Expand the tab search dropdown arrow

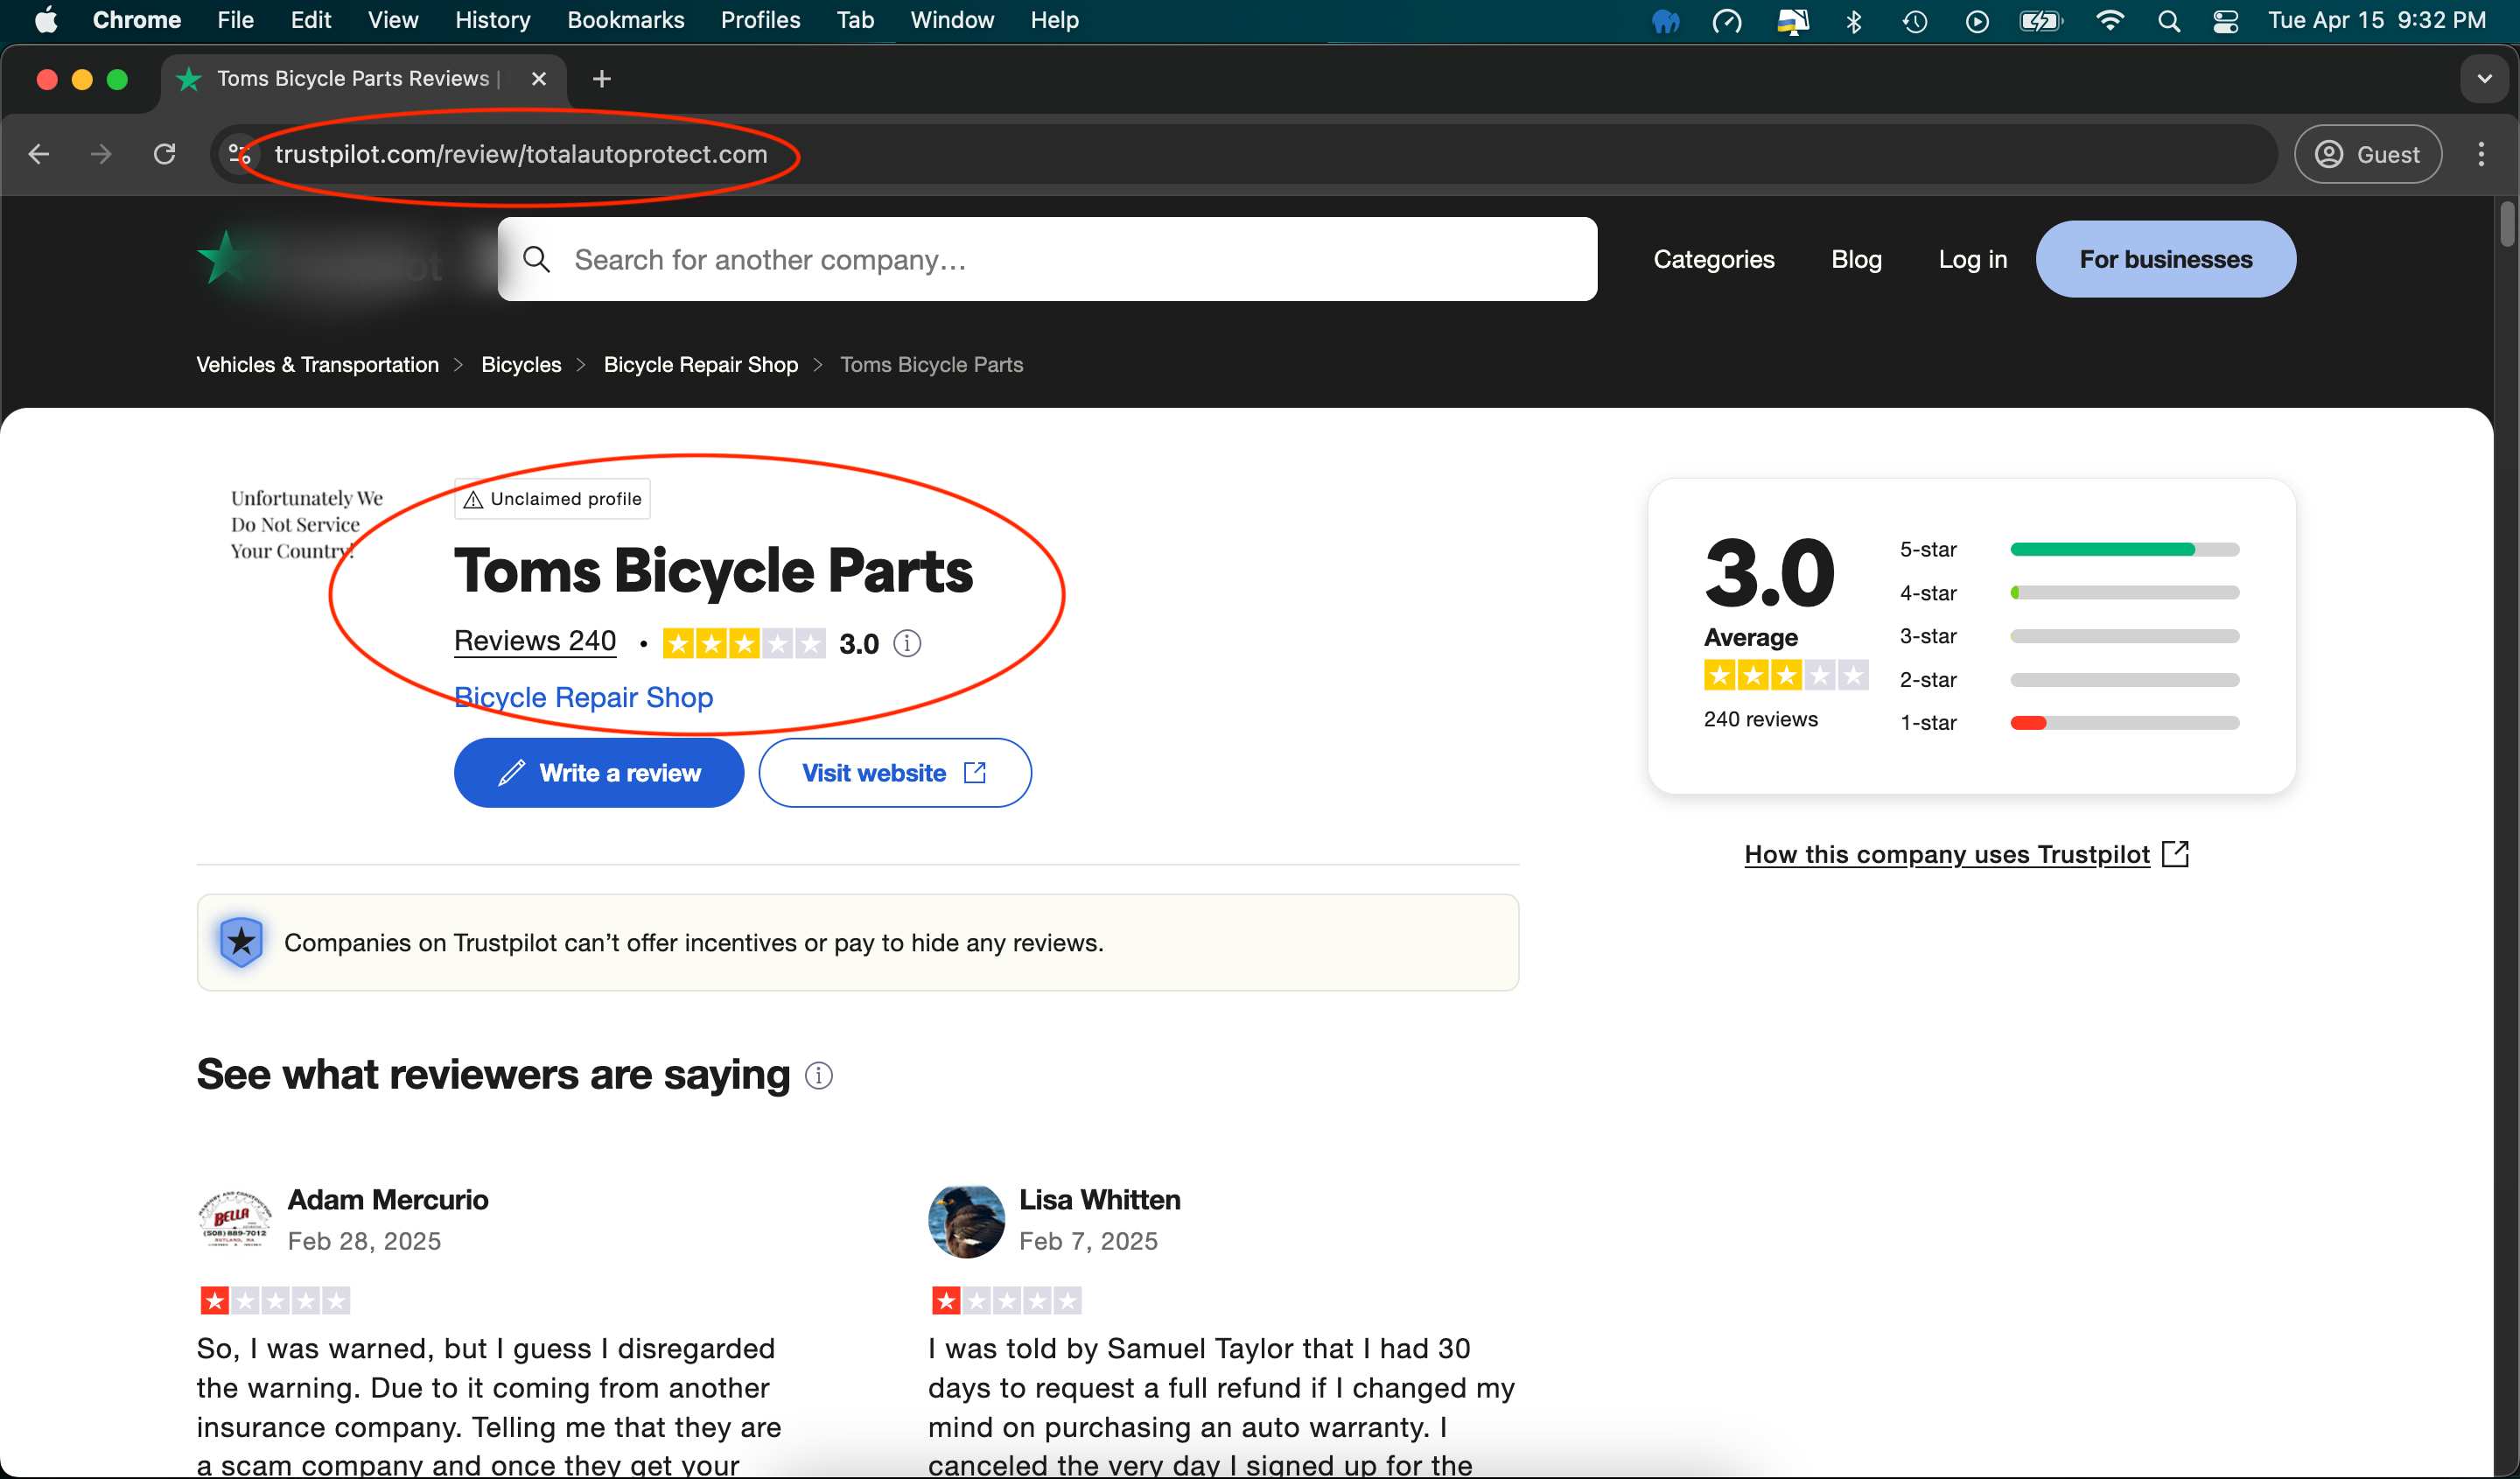[x=2484, y=79]
